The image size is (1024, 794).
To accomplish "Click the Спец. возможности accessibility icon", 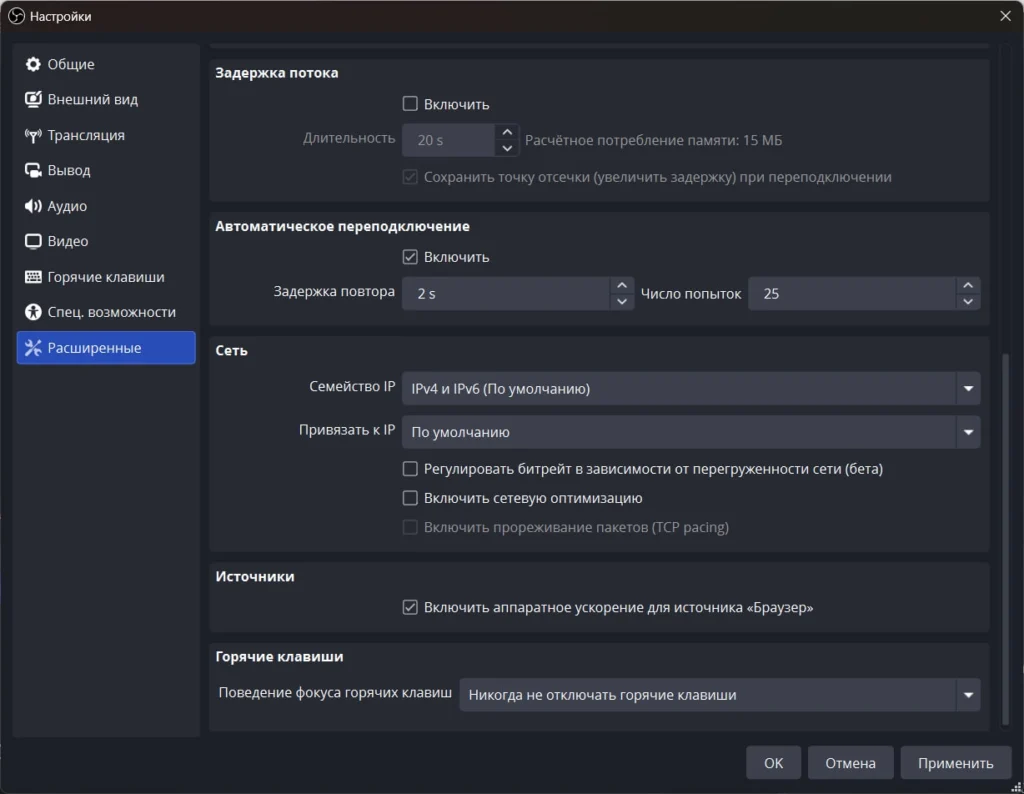I will click(x=33, y=312).
